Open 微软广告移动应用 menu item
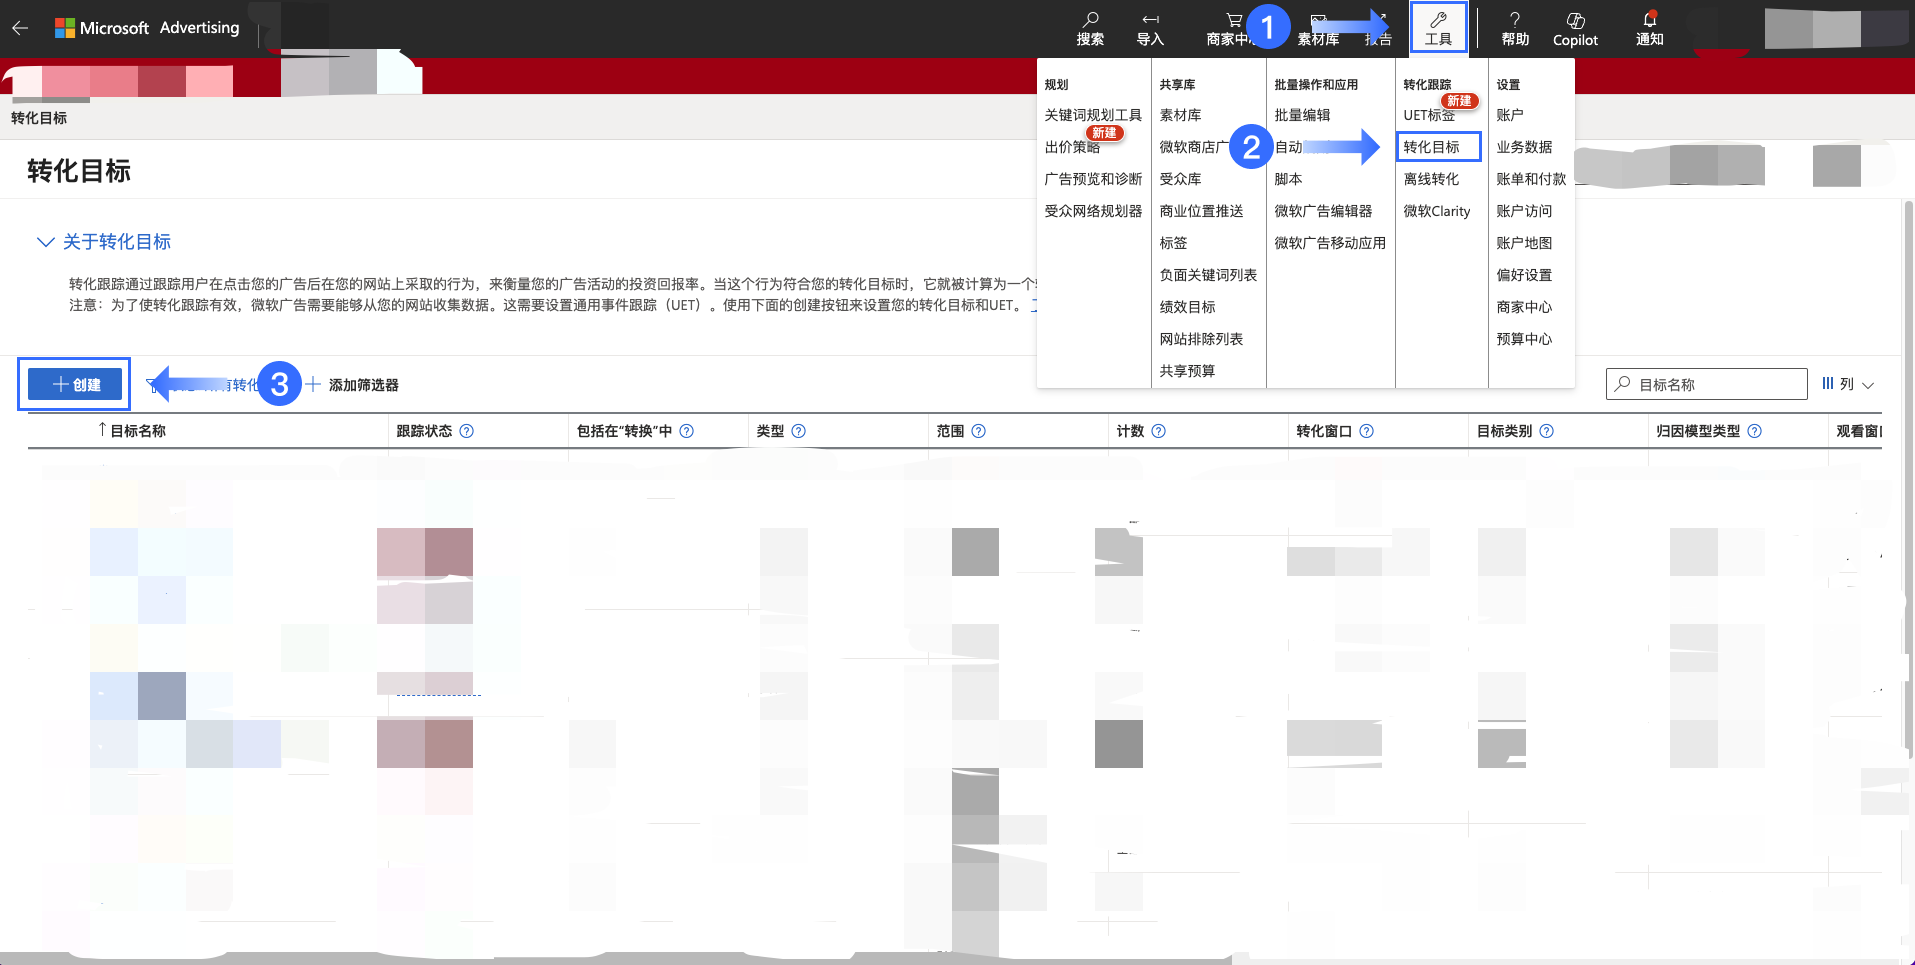 1330,243
